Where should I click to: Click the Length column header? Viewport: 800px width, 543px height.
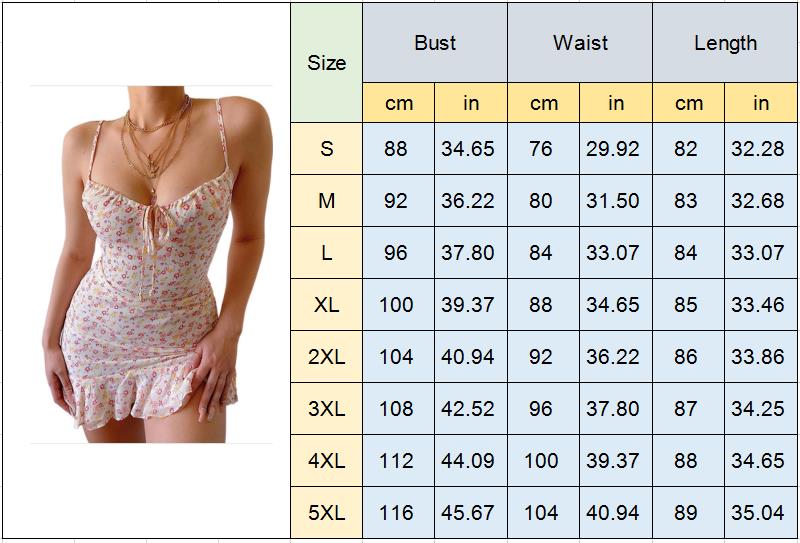pos(725,43)
